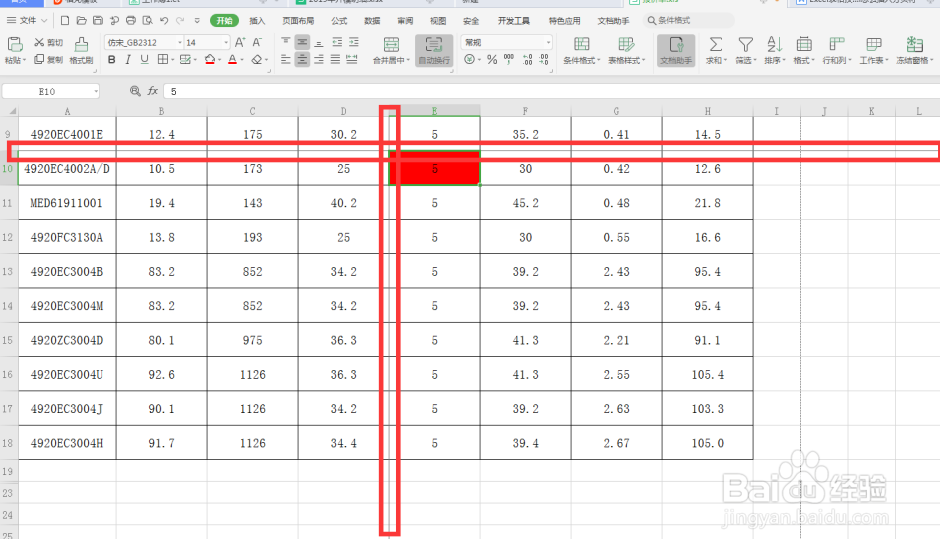Screen dimensions: 941x550
Task: Click the fx insert function icon
Action: point(152,91)
